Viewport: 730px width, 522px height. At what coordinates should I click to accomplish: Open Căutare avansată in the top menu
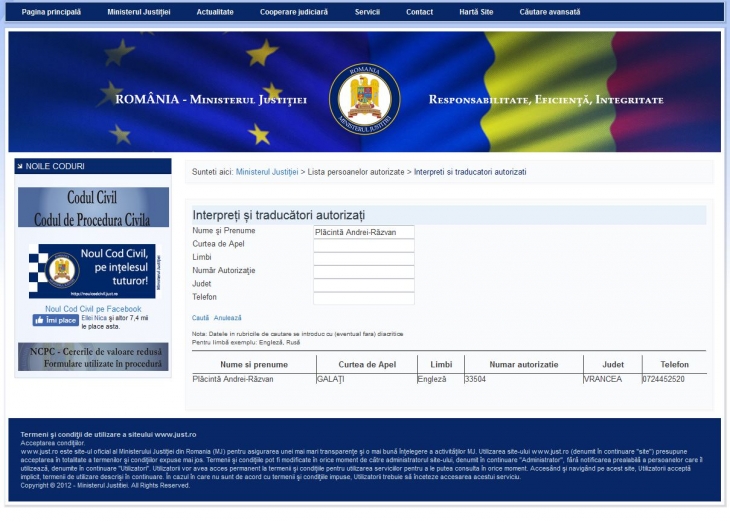pyautogui.click(x=549, y=12)
